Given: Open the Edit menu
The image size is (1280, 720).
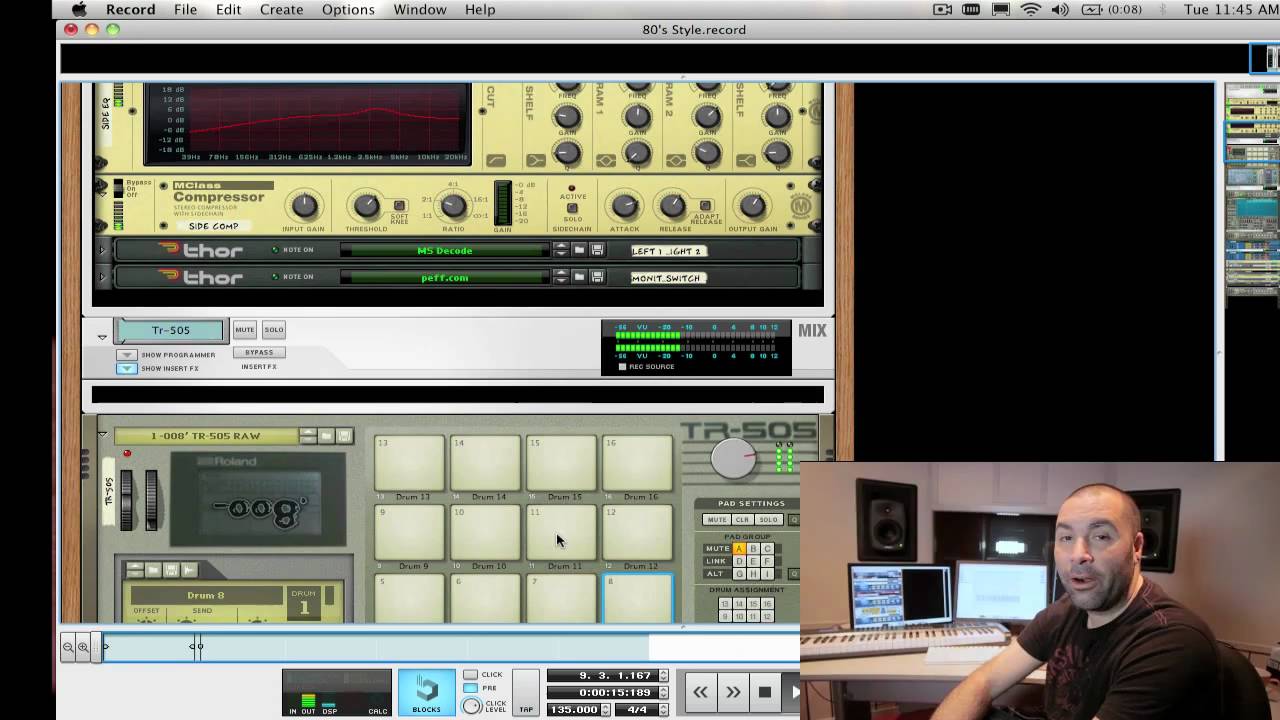Looking at the screenshot, I should click(228, 10).
